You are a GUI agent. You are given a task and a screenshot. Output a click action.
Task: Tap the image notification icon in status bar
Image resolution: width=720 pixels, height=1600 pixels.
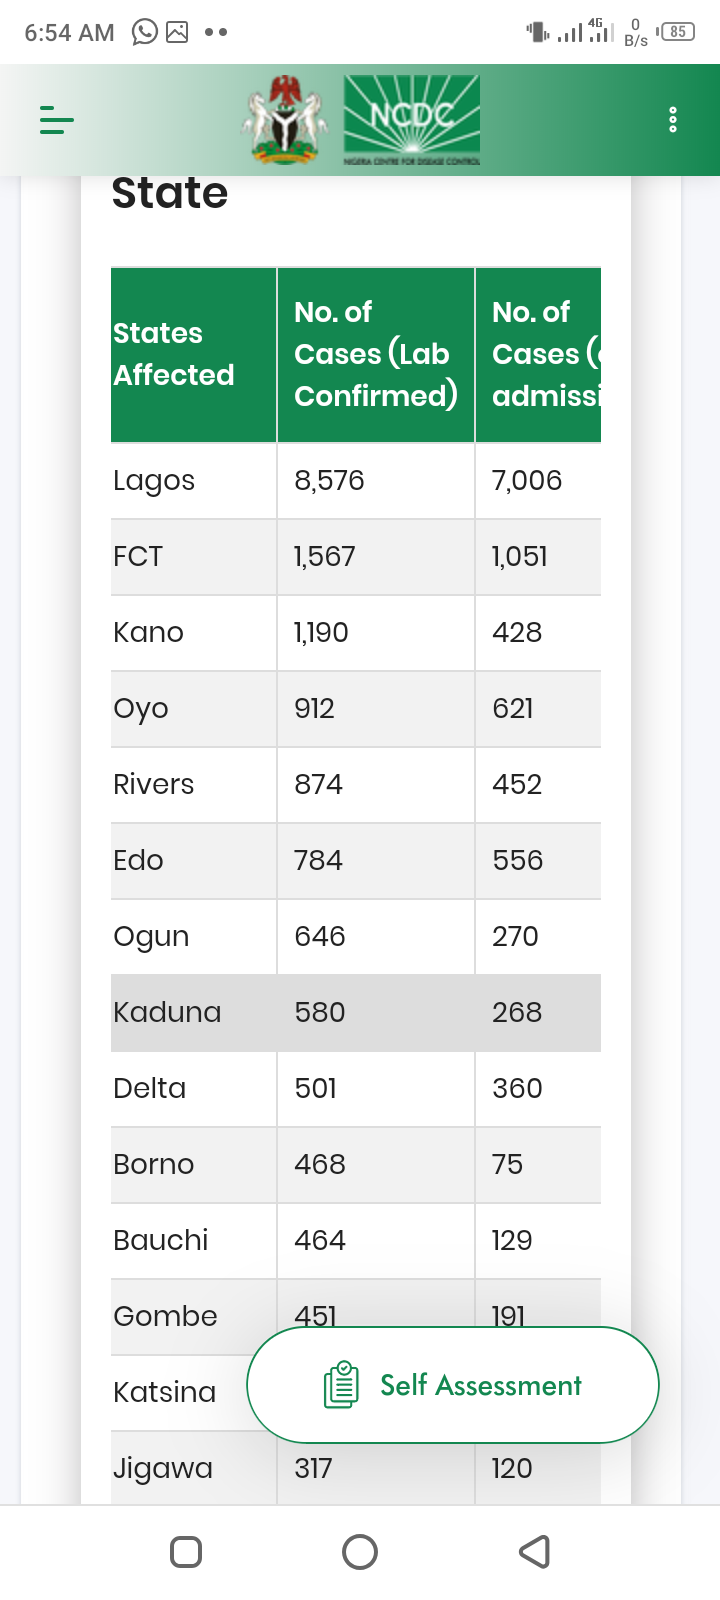(x=177, y=32)
